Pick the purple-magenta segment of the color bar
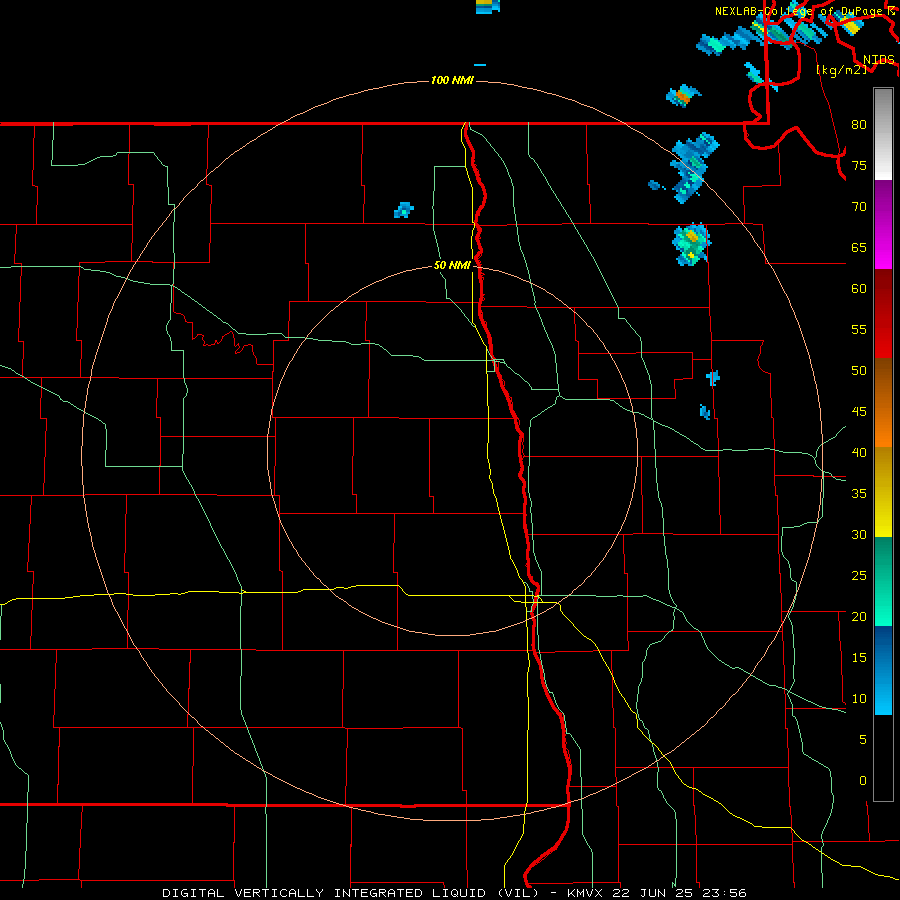This screenshot has width=900, height=900. (883, 224)
